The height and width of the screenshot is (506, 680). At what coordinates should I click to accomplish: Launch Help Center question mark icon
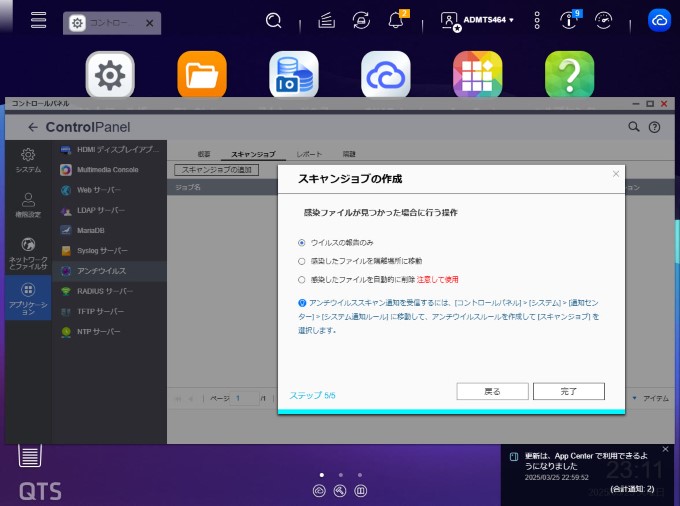569,75
